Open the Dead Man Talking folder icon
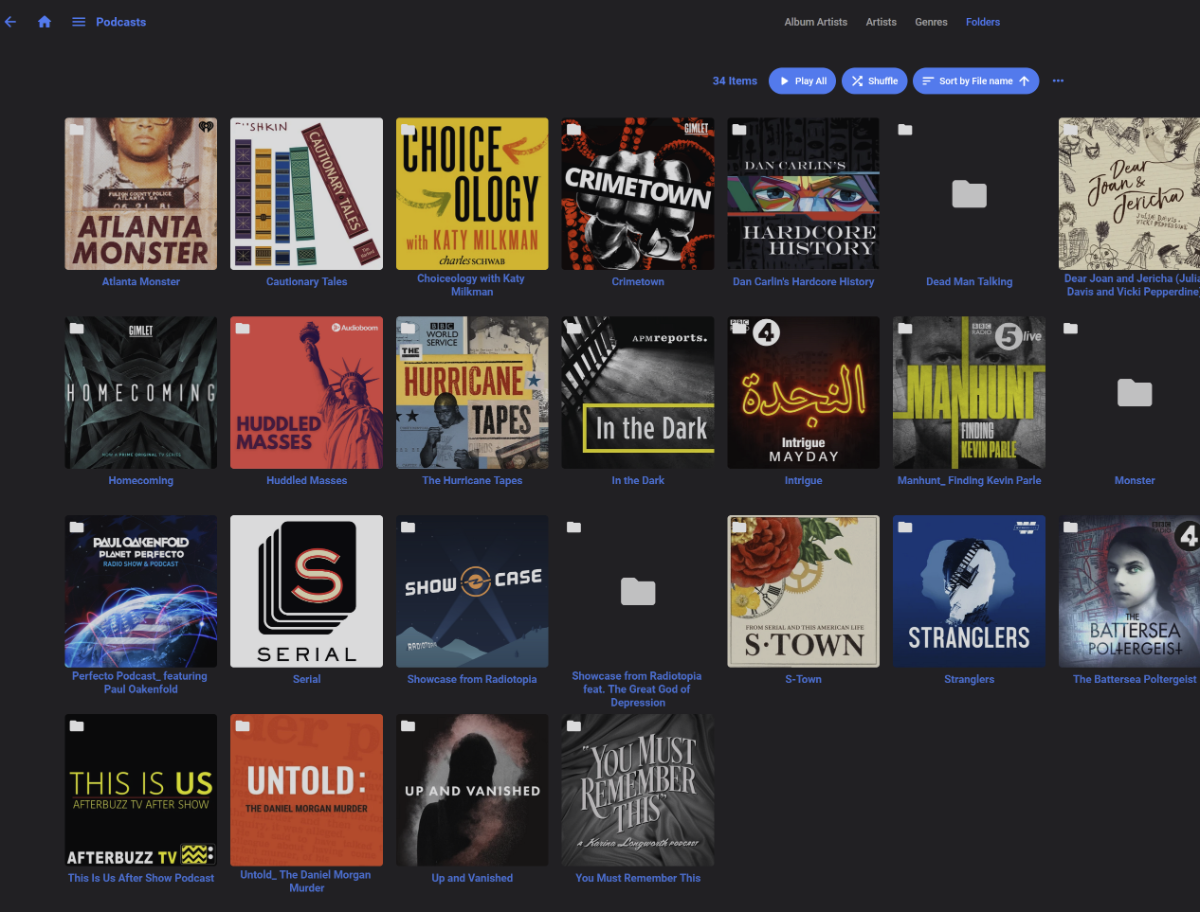Viewport: 1200px width, 912px height. tap(969, 194)
